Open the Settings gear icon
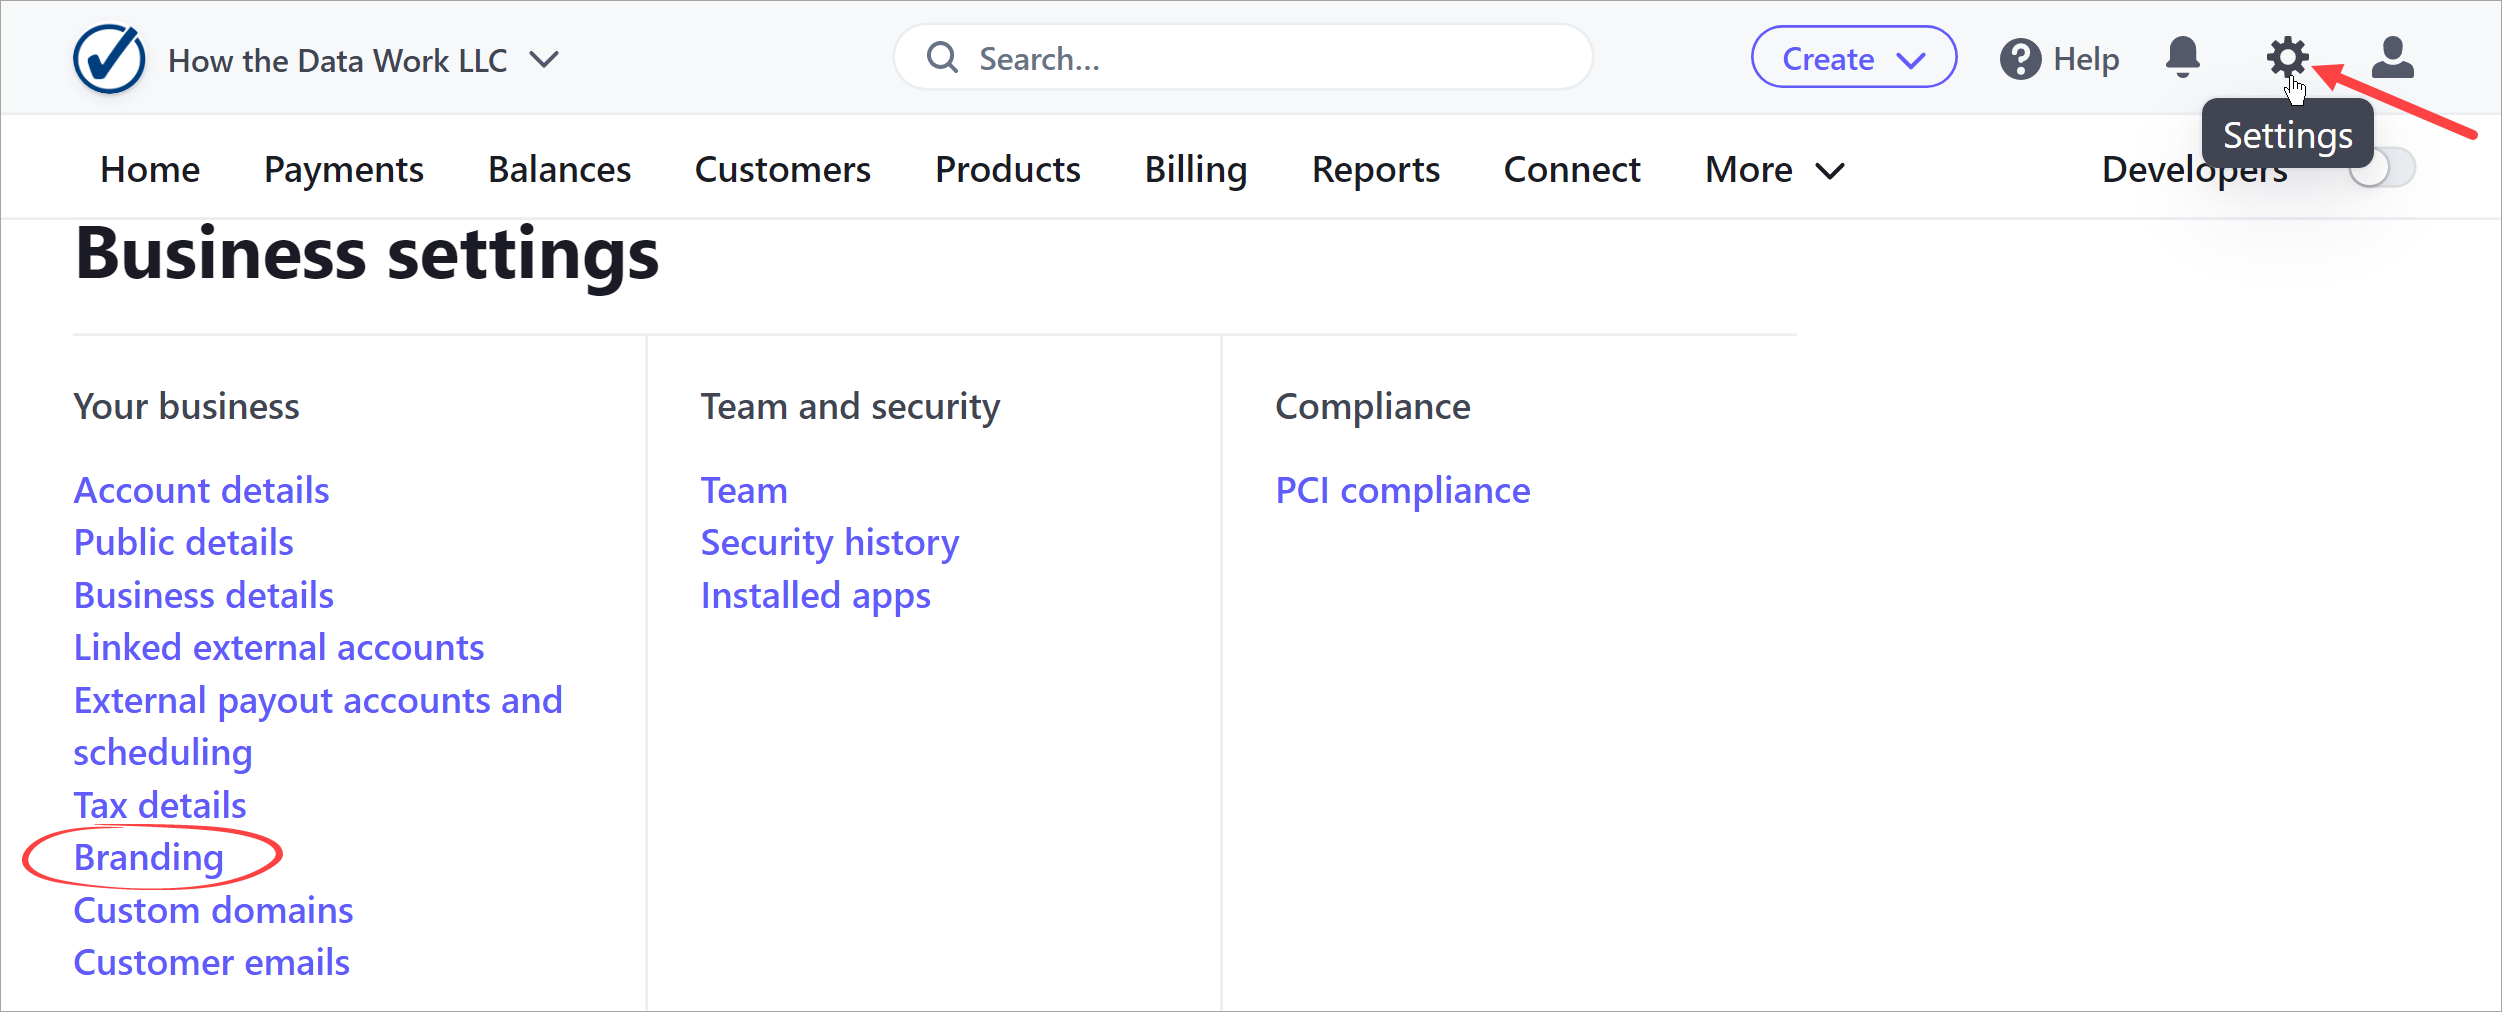2502x1012 pixels. point(2287,58)
